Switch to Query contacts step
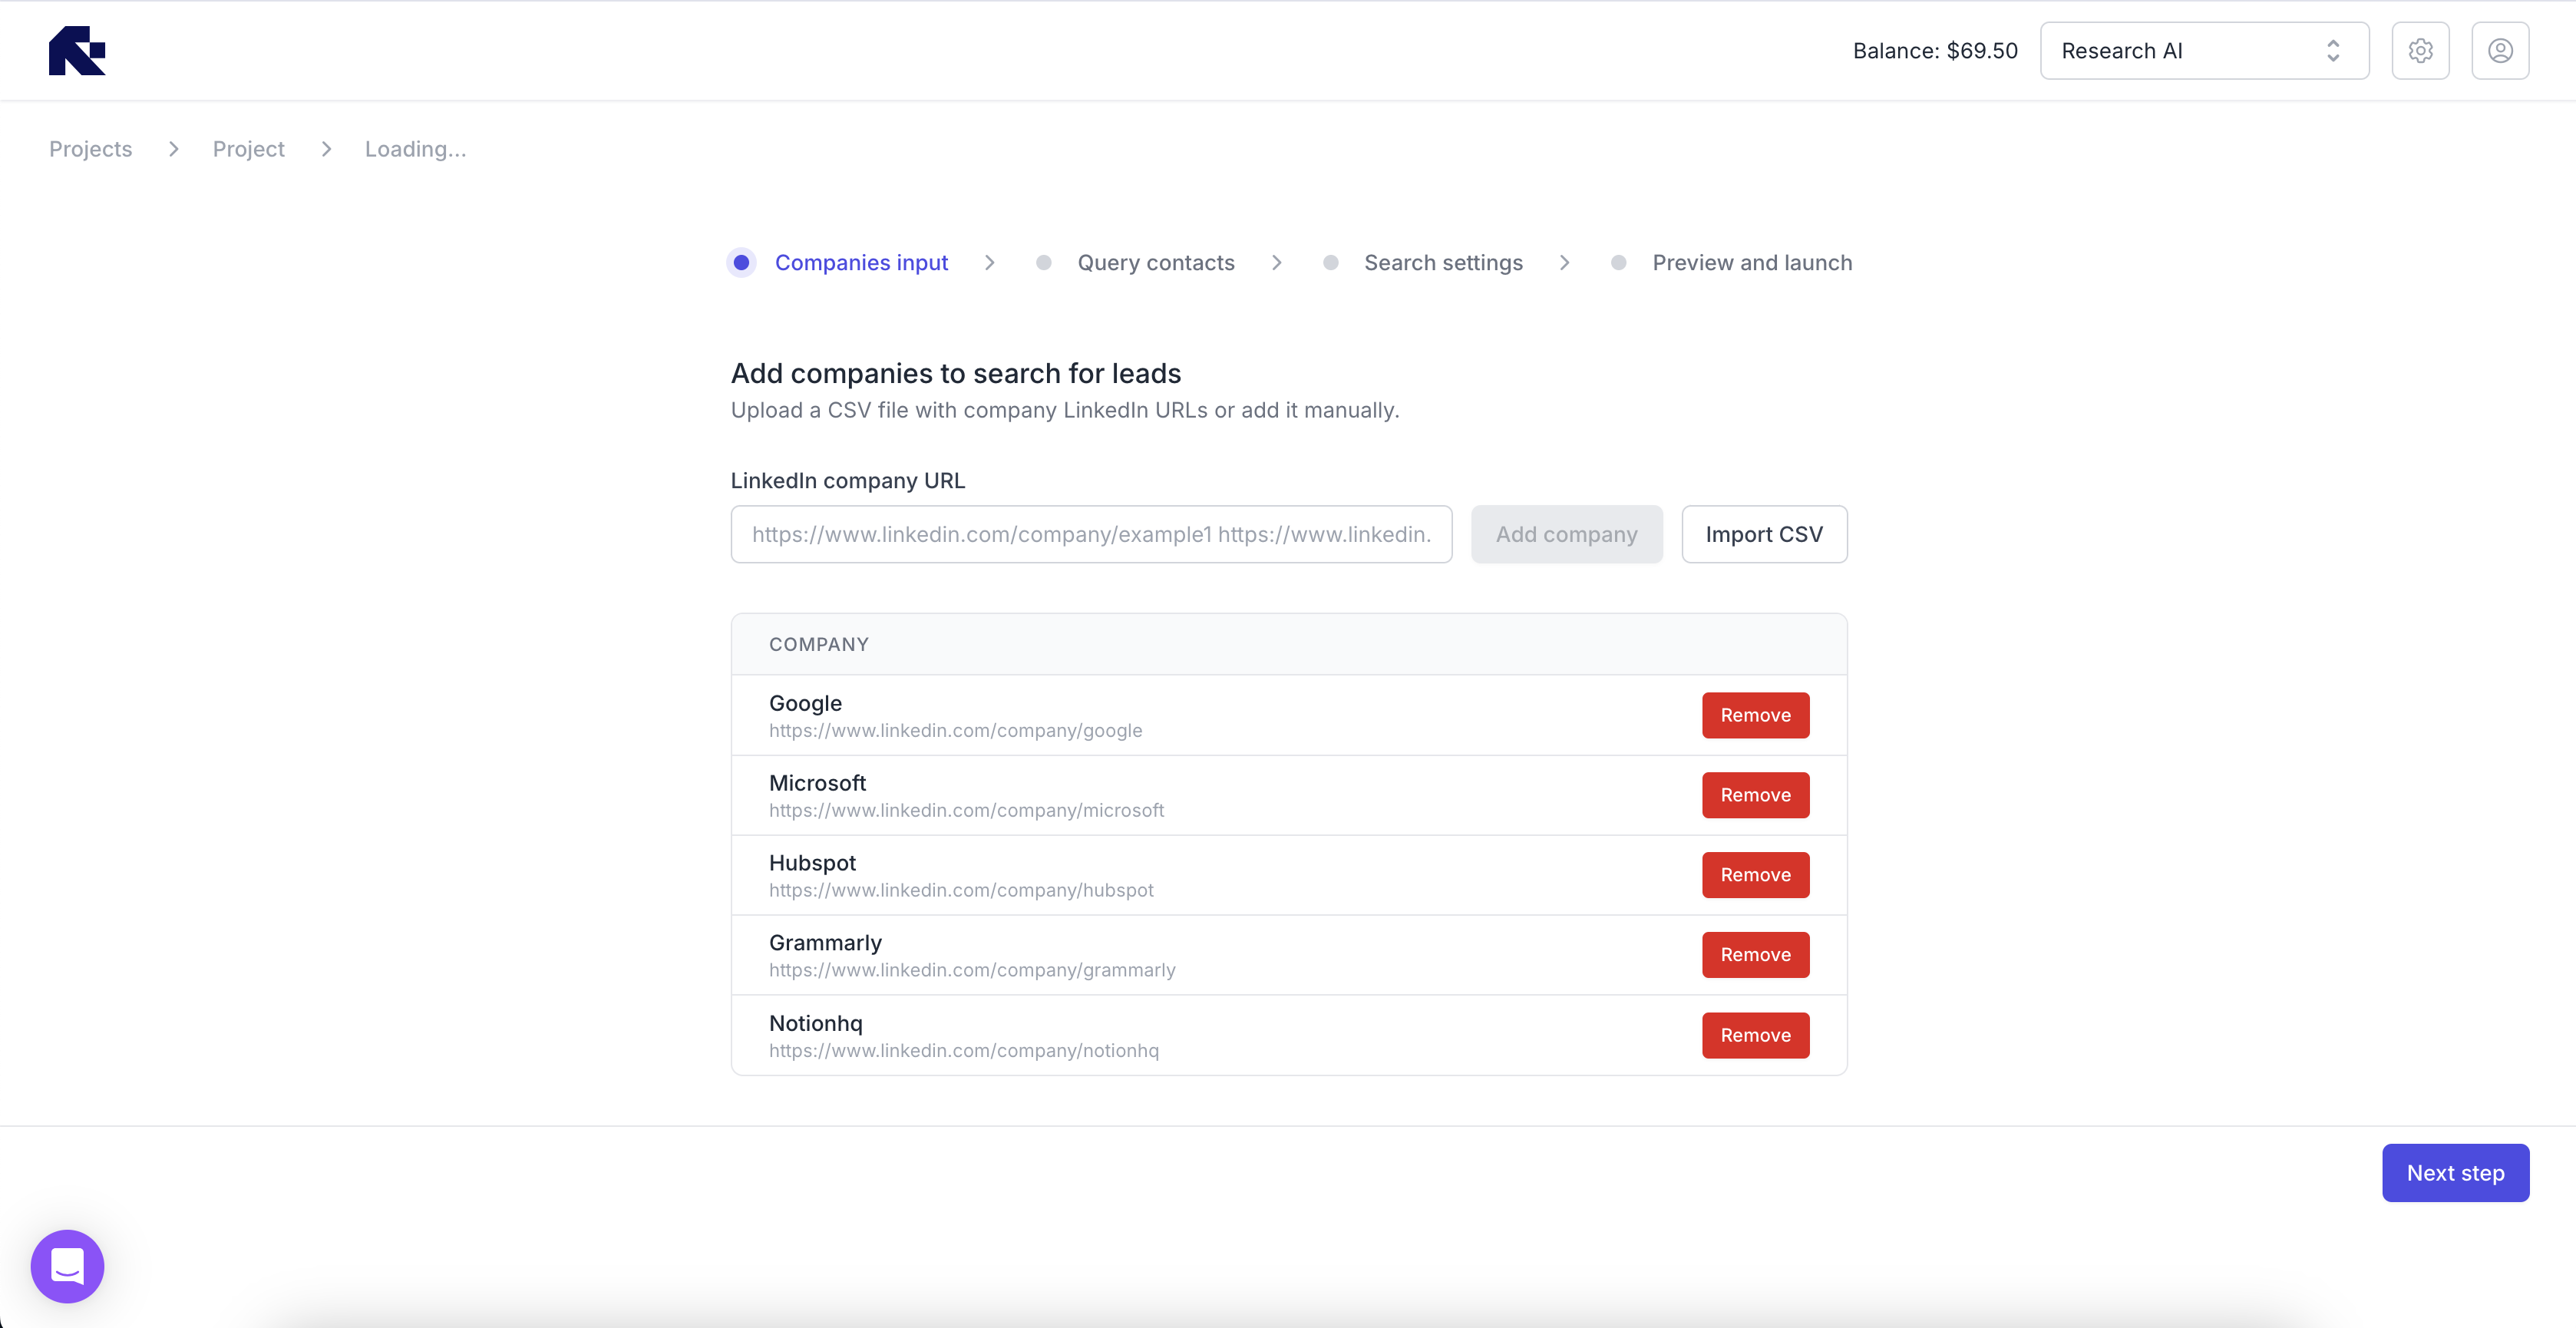The image size is (2576, 1328). tap(1155, 262)
